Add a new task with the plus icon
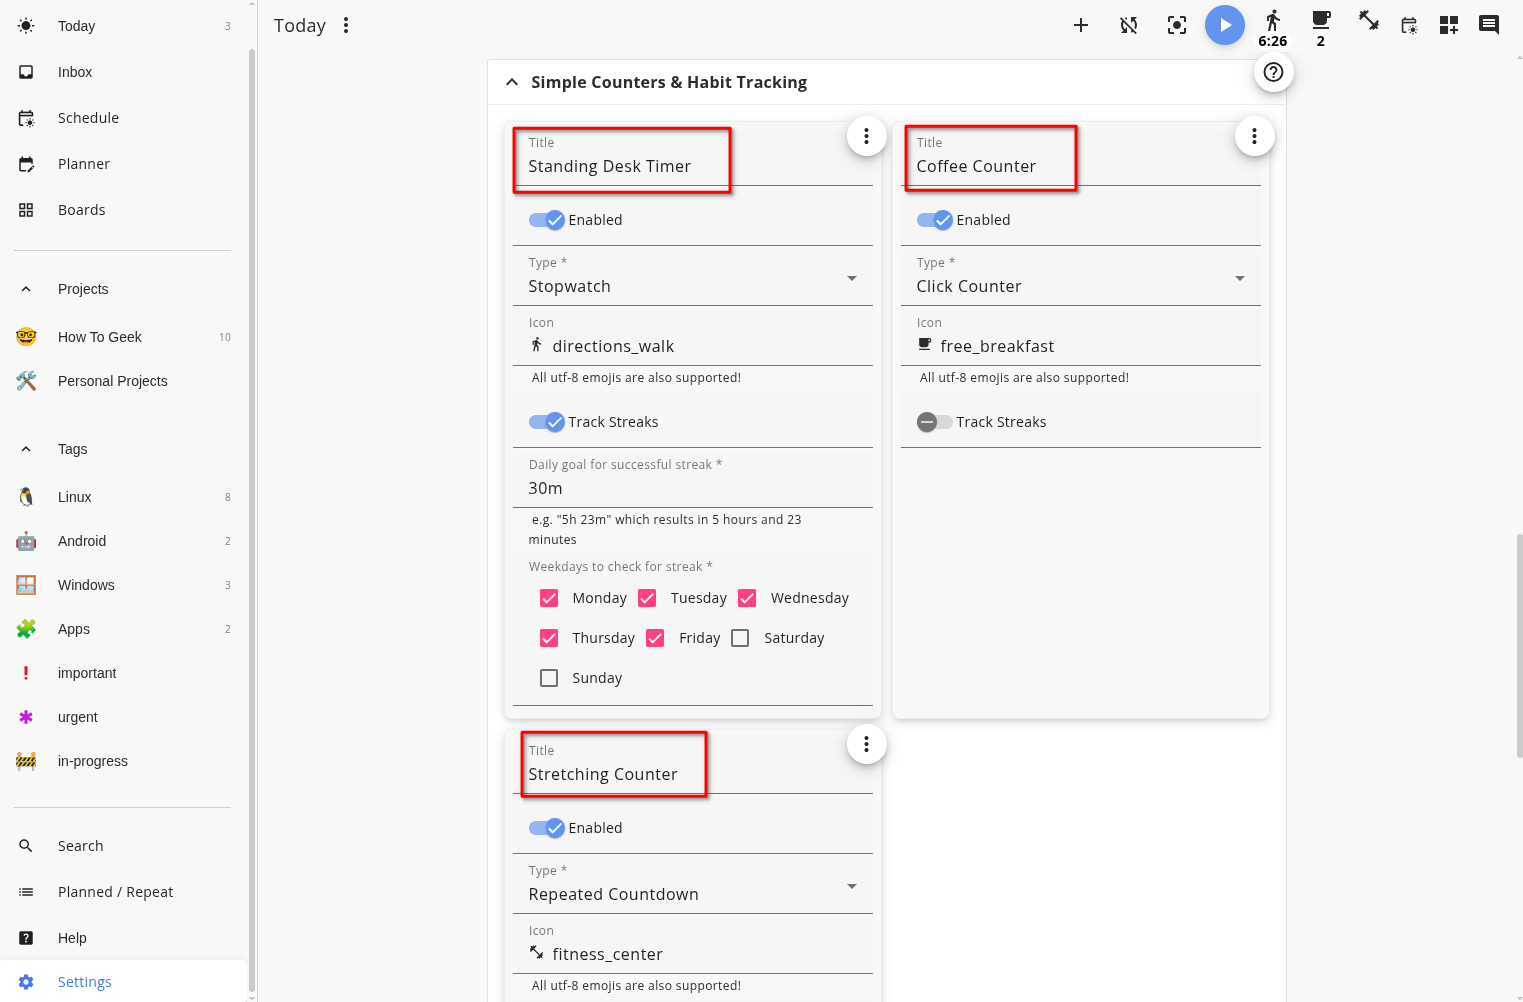Screen dimensions: 1523x1002 click(x=1081, y=25)
